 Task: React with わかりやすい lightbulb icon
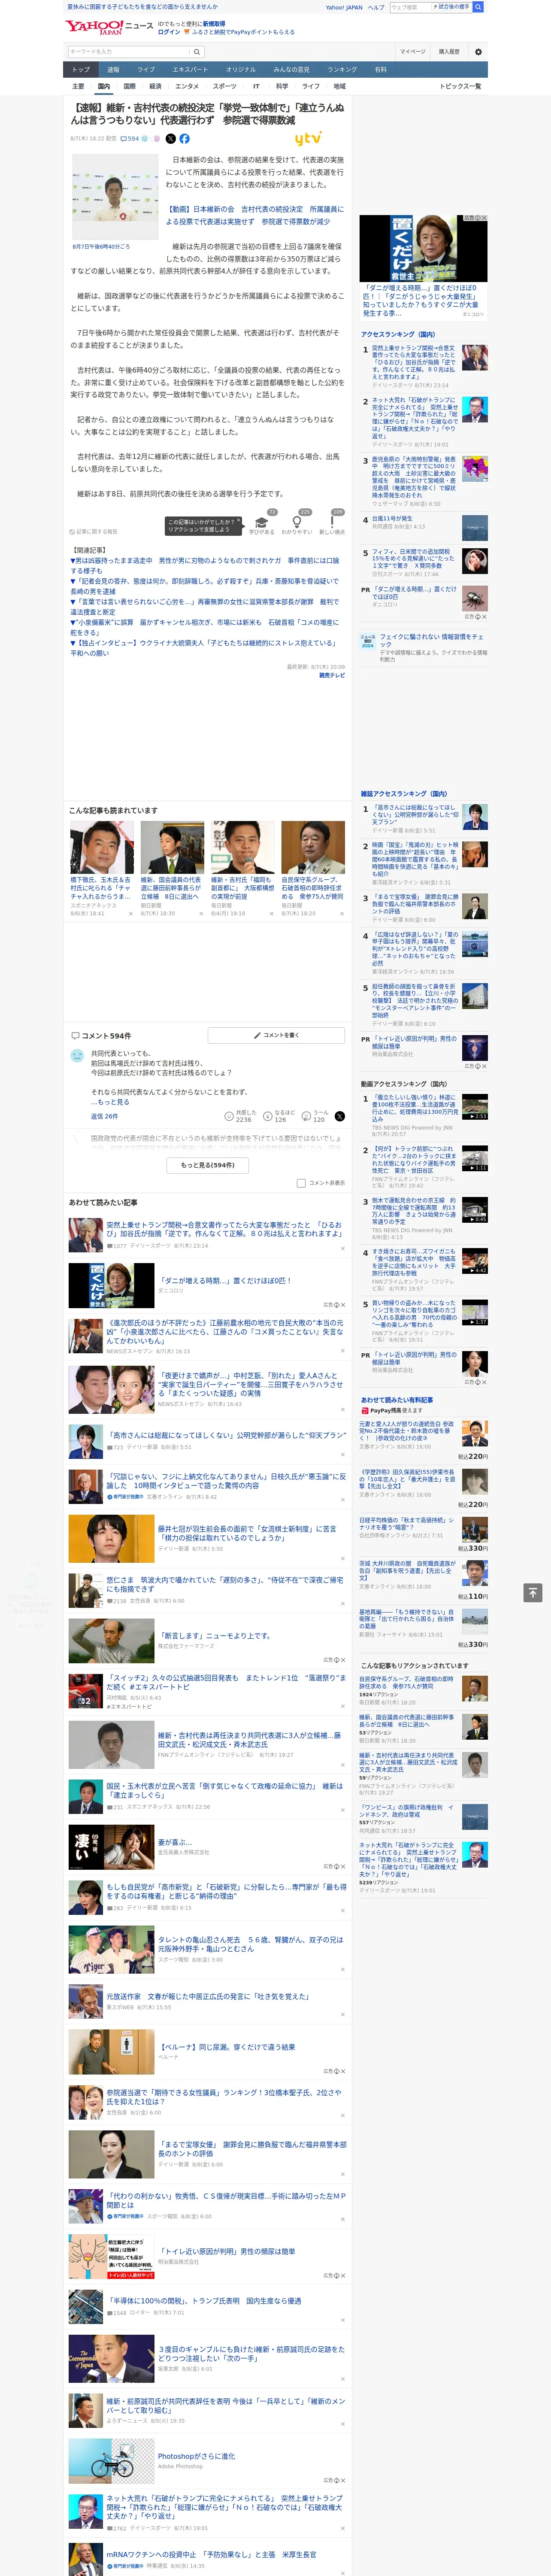click(296, 522)
